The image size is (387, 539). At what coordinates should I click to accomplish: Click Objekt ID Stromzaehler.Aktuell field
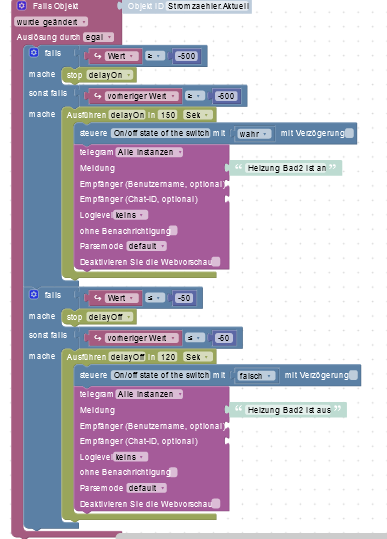point(208,6)
